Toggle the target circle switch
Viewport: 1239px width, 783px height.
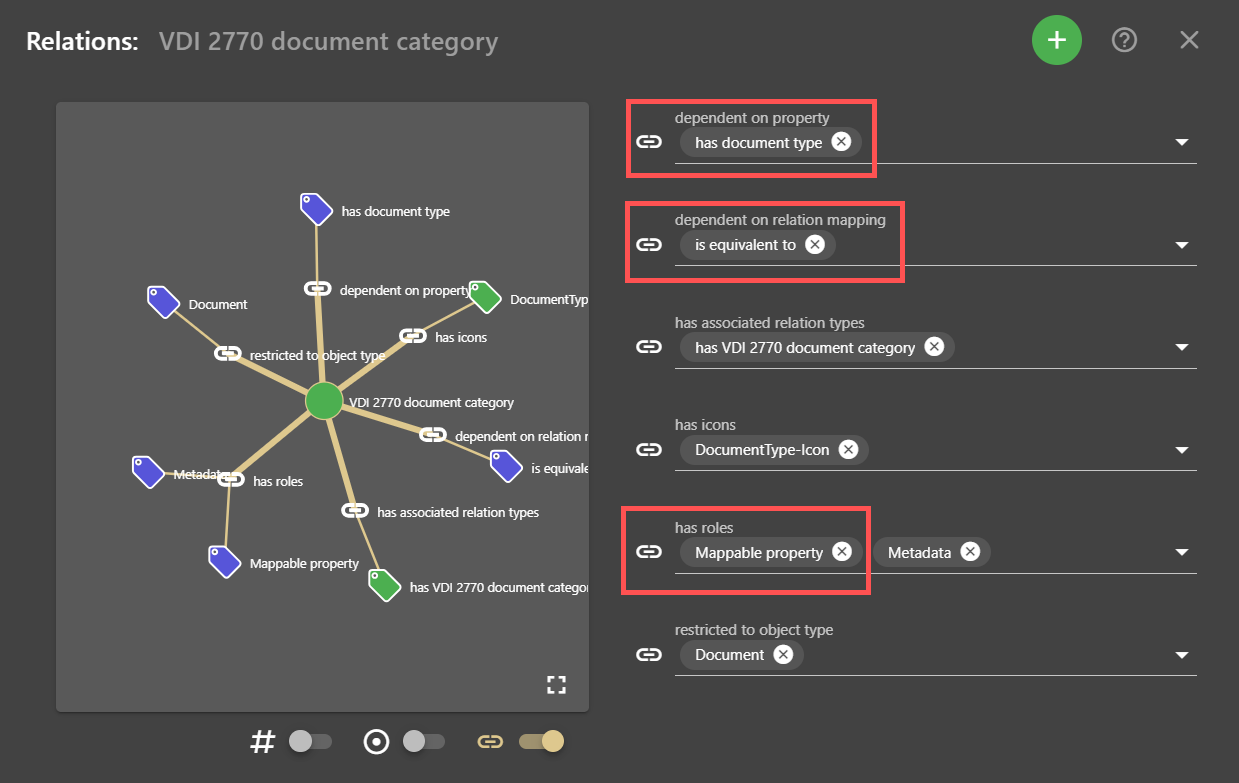tap(424, 741)
